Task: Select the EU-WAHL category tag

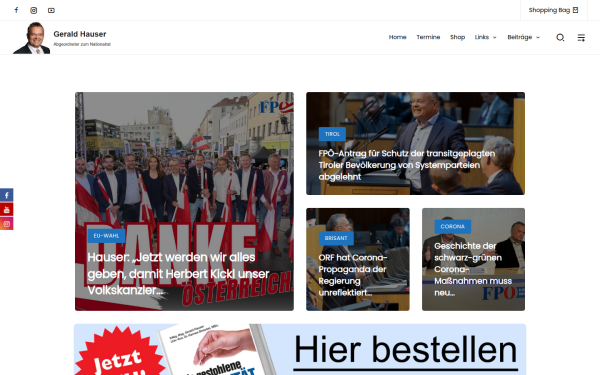Action: pyautogui.click(x=106, y=236)
